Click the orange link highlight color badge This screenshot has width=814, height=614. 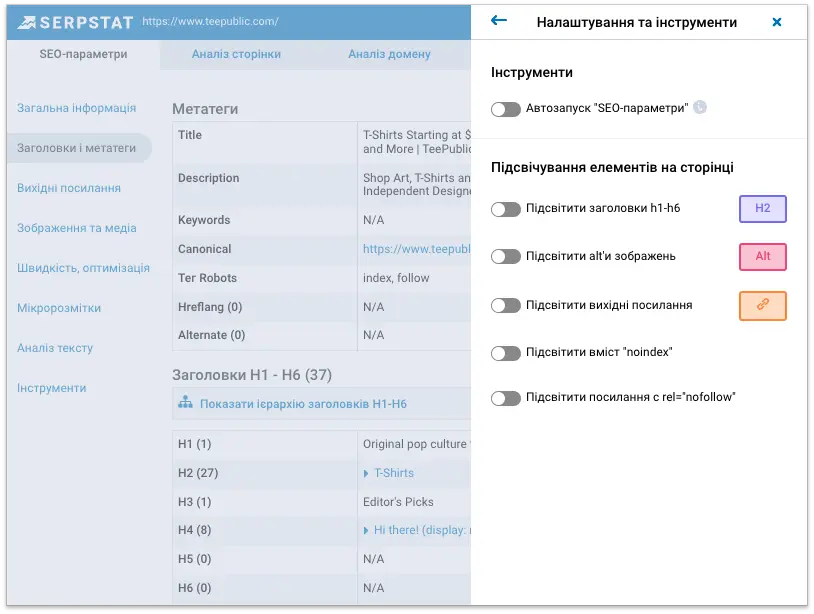coord(762,305)
